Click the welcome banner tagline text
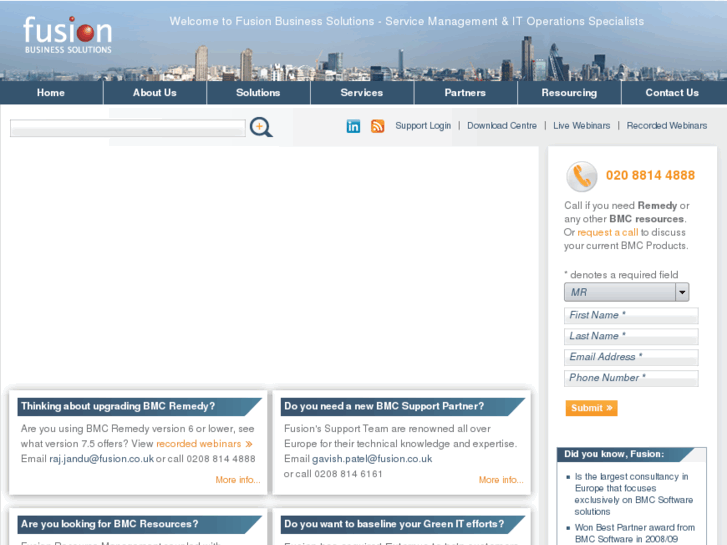 point(407,21)
